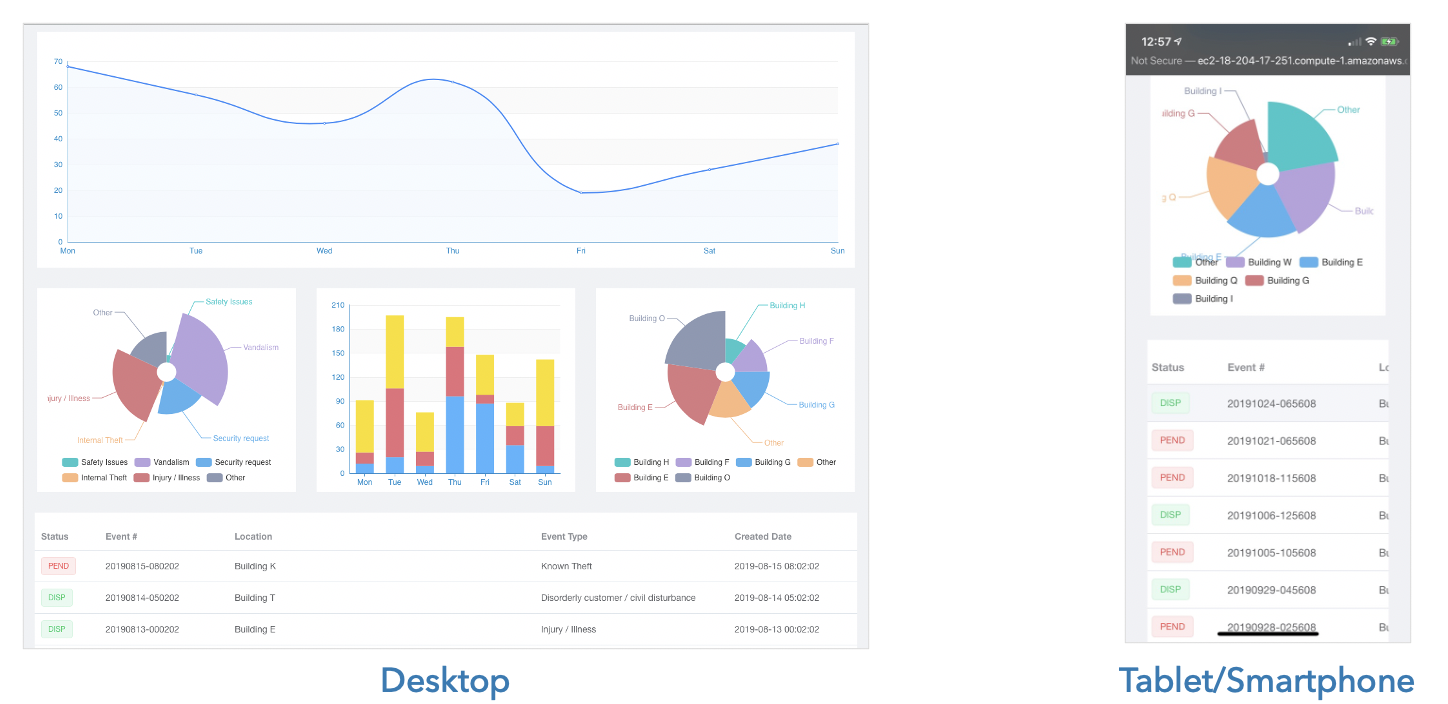Screen dimensions: 1448x704
Task: Sort by the Event Type column header
Action: coord(564,537)
